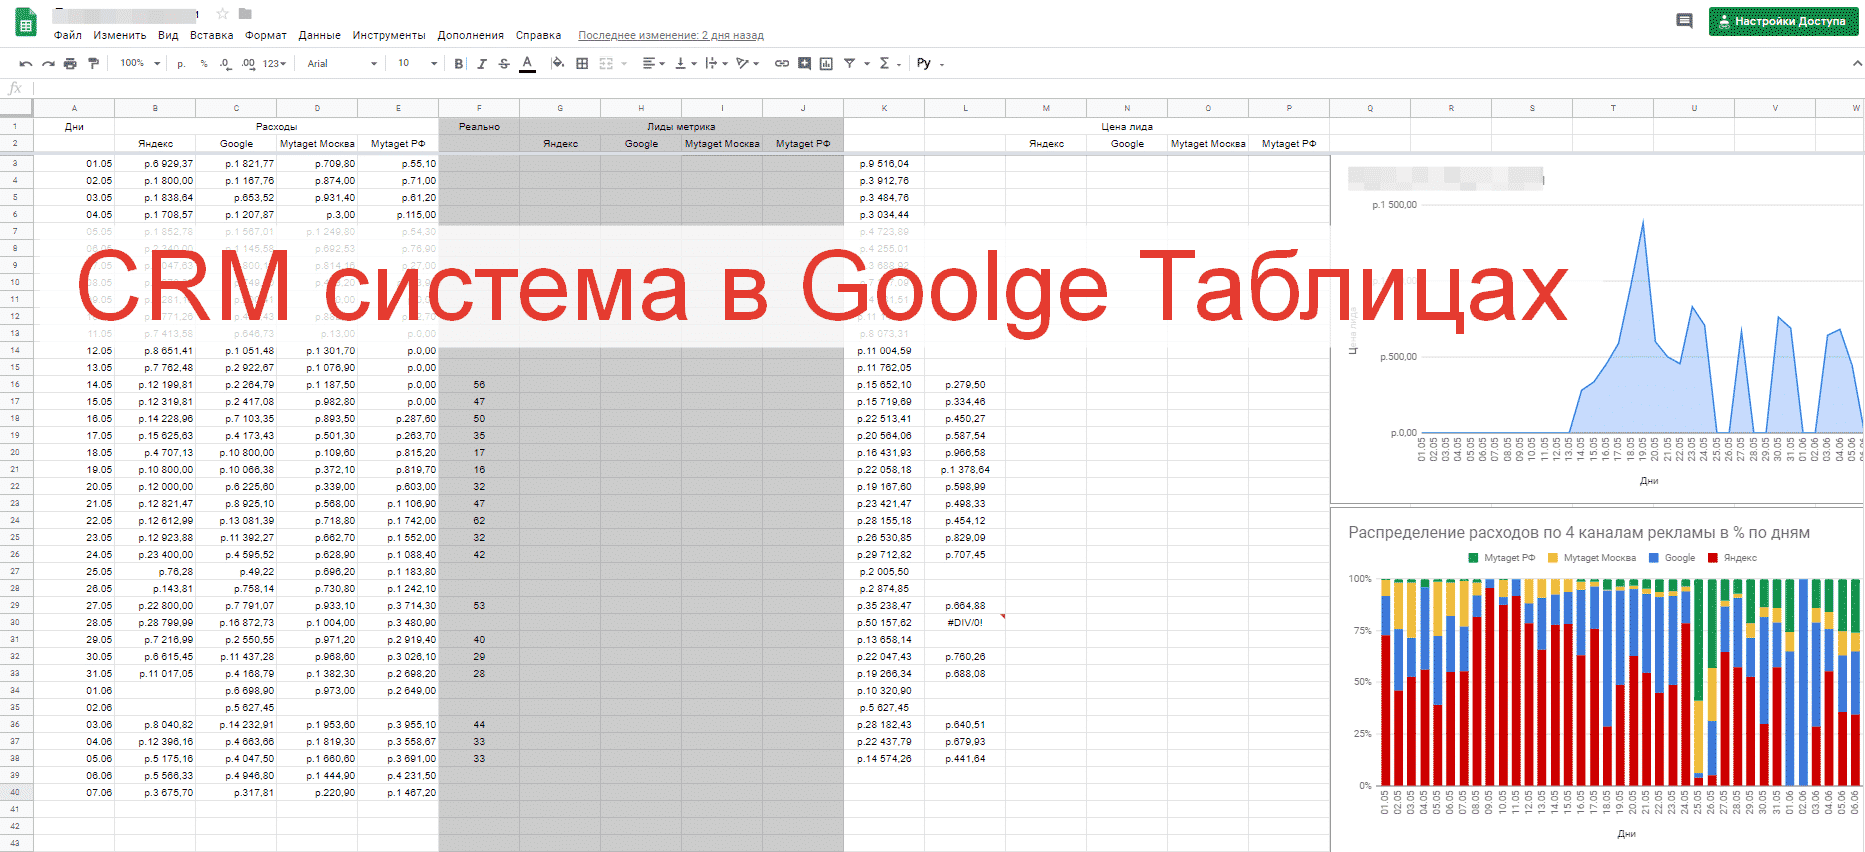The width and height of the screenshot is (1865, 852).
Task: Open the Вставка menu
Action: tap(212, 35)
